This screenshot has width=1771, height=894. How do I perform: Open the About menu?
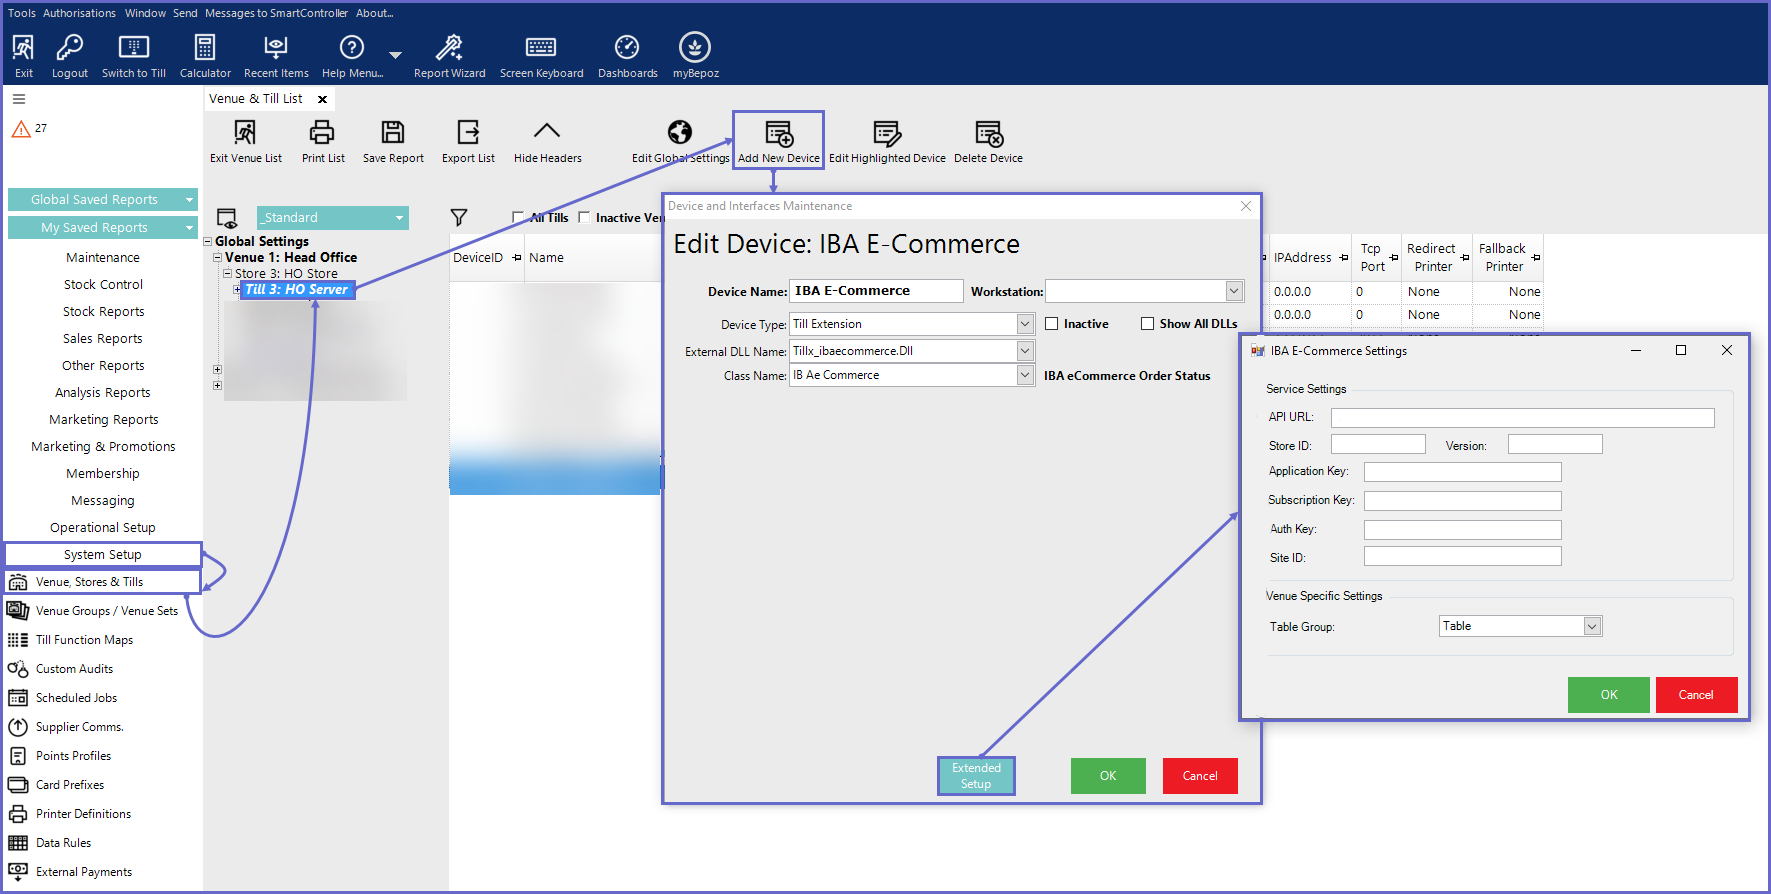click(375, 13)
